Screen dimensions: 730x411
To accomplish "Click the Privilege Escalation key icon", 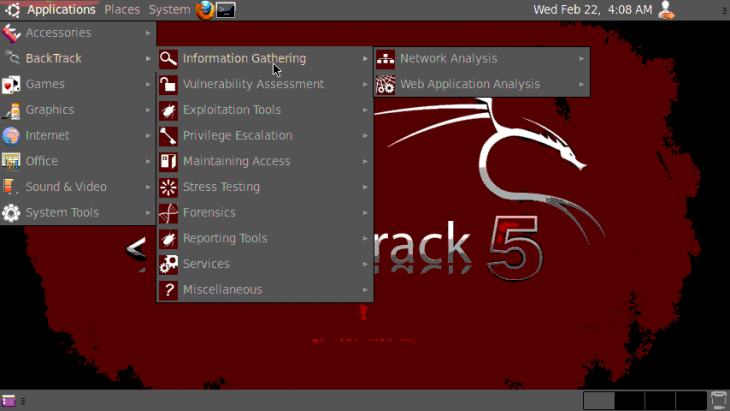I will click(168, 135).
